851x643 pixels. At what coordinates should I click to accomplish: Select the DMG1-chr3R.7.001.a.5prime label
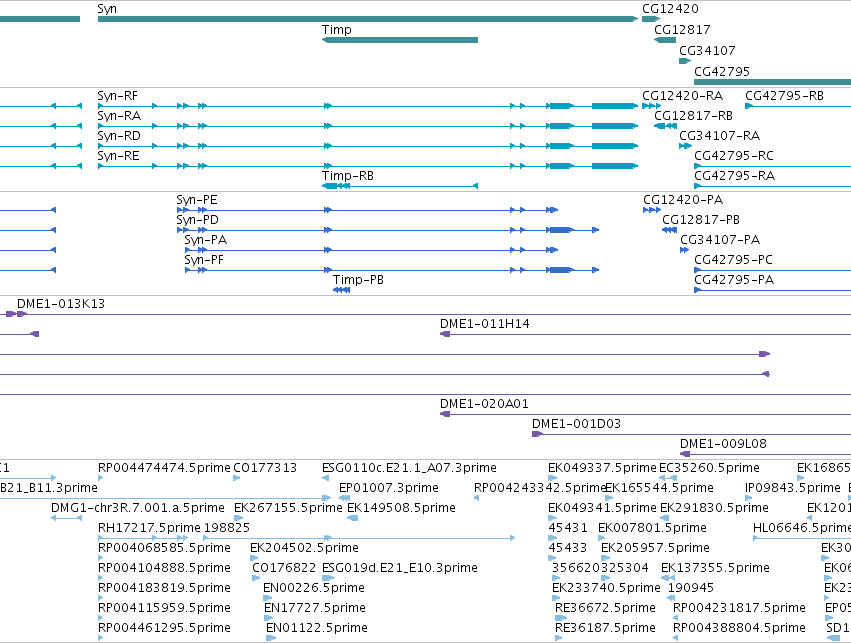[x=138, y=508]
